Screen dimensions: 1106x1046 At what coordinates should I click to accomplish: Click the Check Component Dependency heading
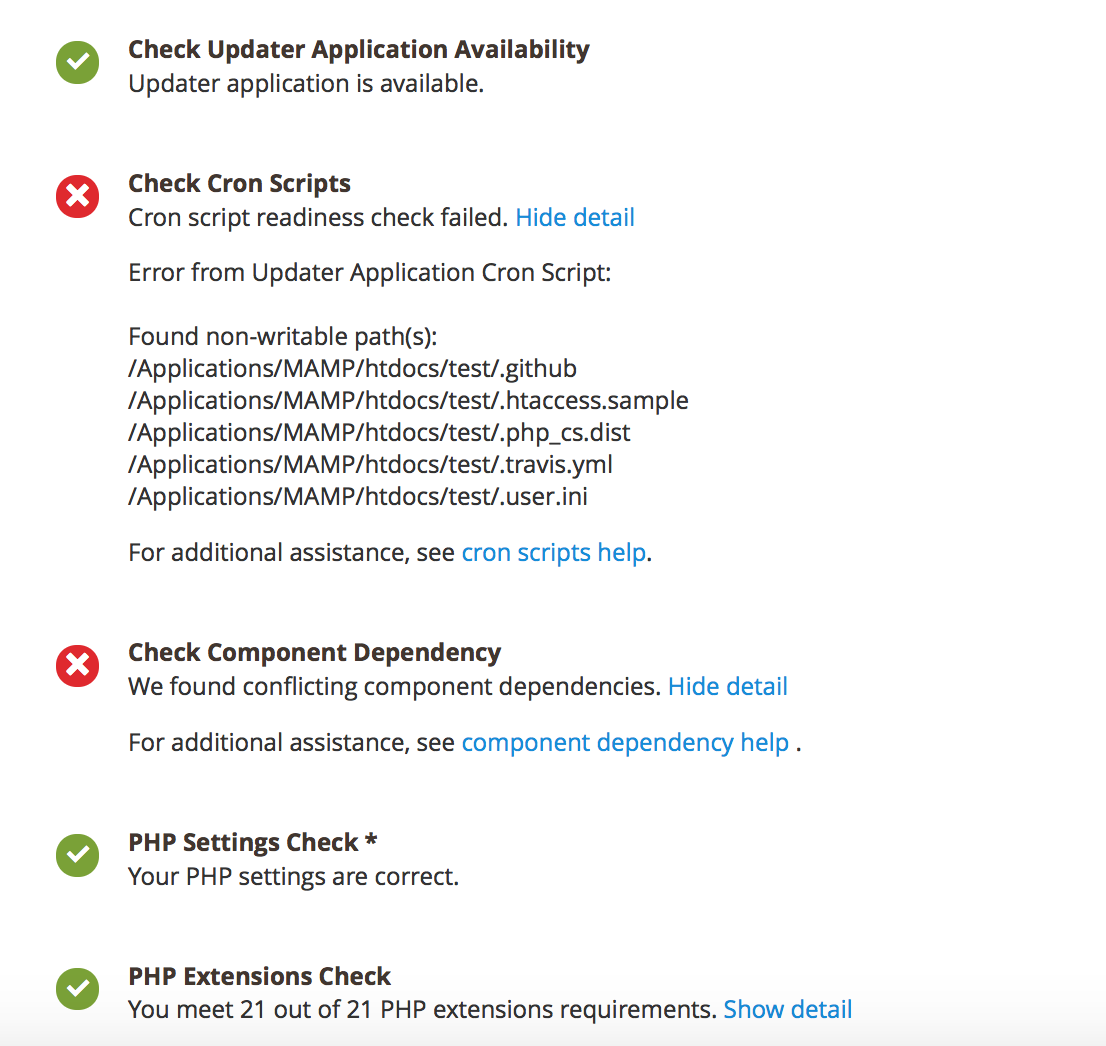coord(314,652)
